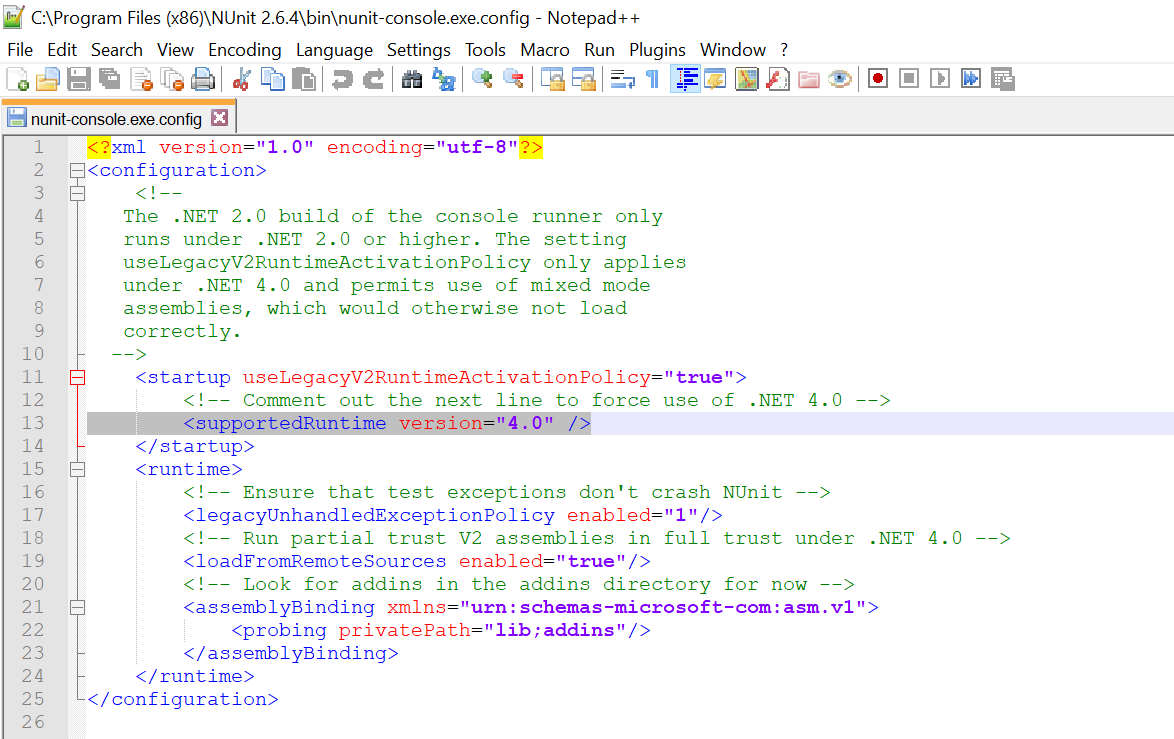Zoom in using the magnifier plus icon
Image resolution: width=1174 pixels, height=739 pixels.
pos(483,79)
